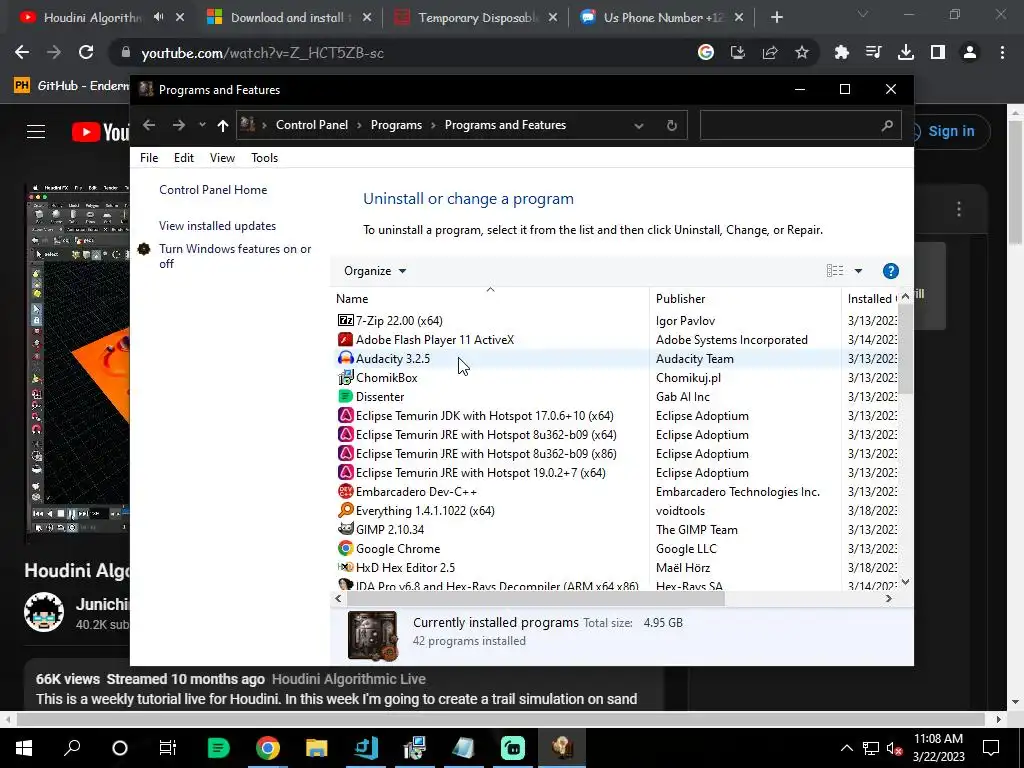1024x768 pixels.
Task: Open Turn Windows features on or off
Action: (235, 256)
